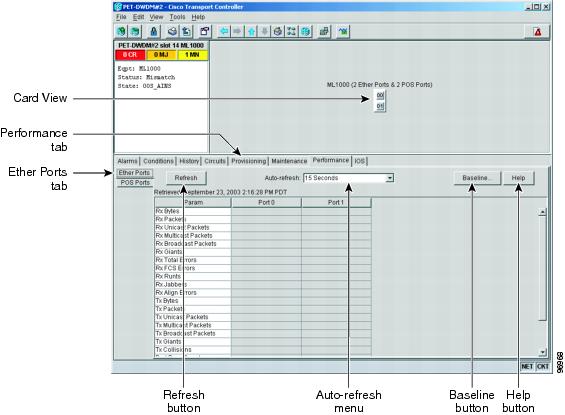
Task: Click the green node icon beside the globe
Action: click(135, 32)
